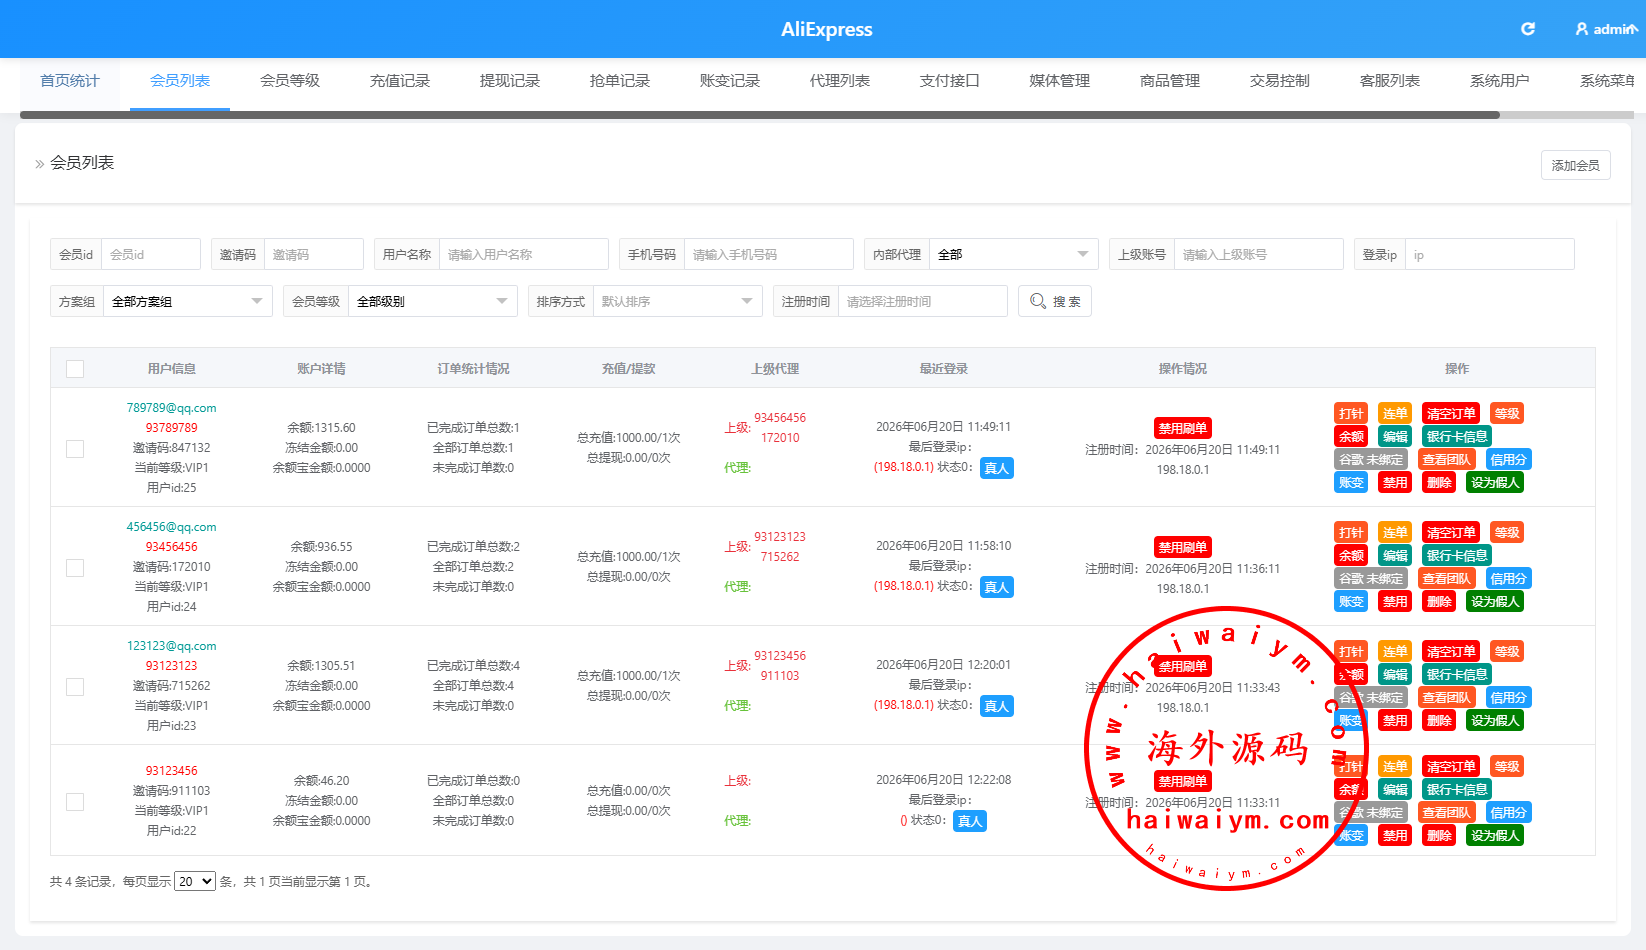Open the 客服列表 tab

point(1390,81)
